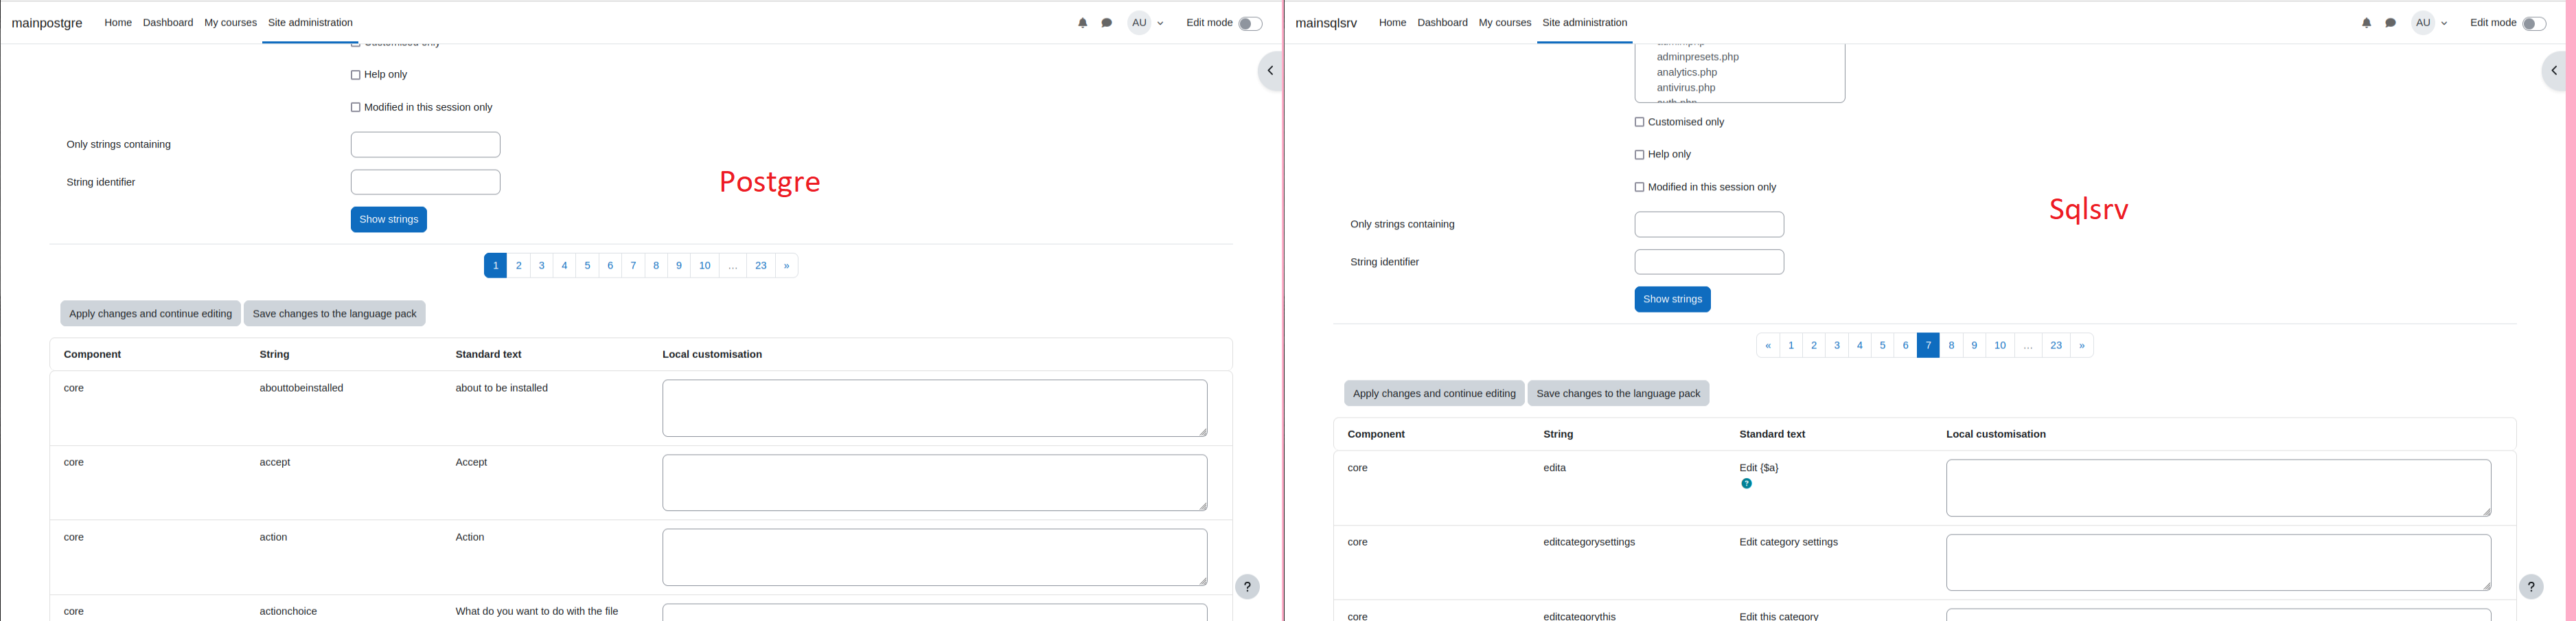Go to page 8 in mainsqlsrv pagination
2576x621 pixels.
click(x=1951, y=346)
